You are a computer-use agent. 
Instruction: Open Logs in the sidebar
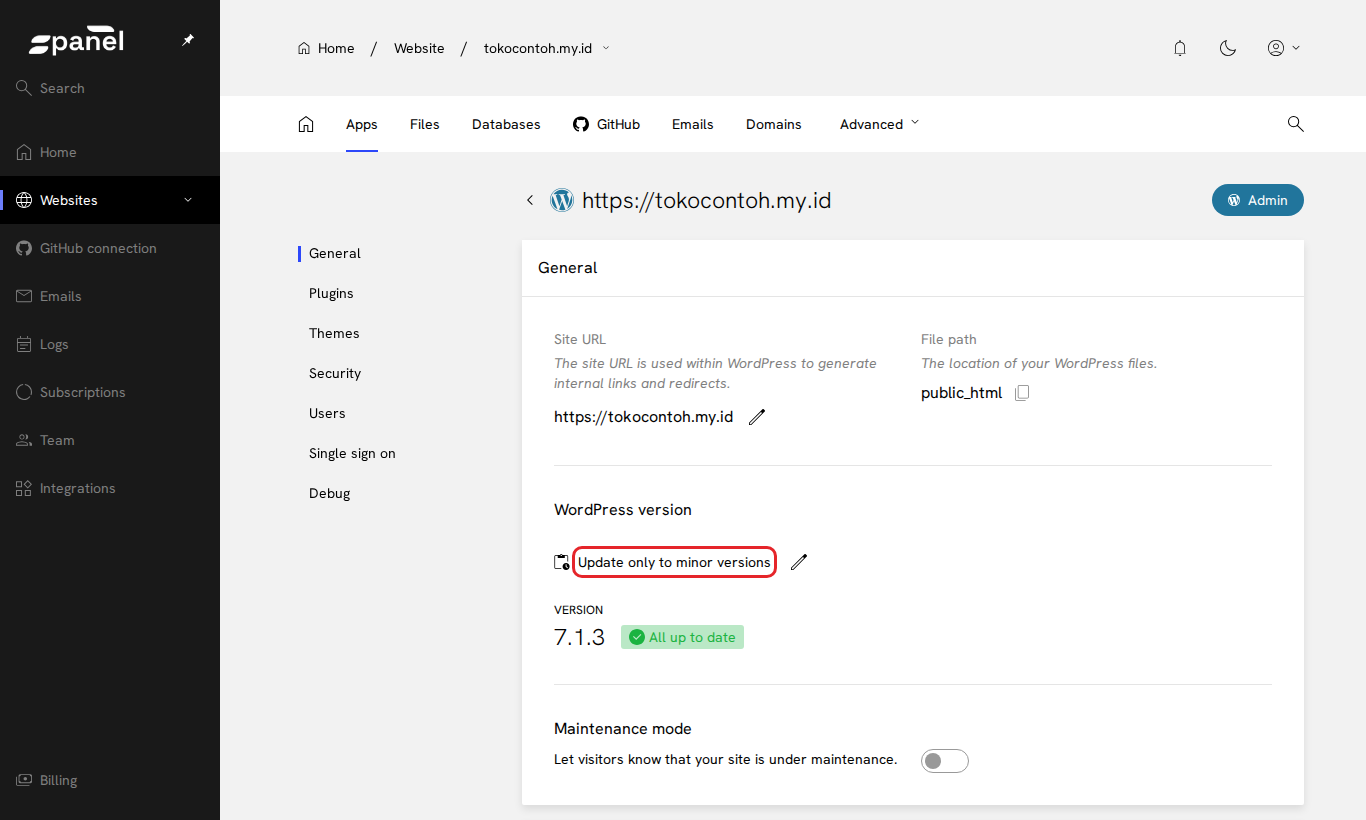pos(110,344)
